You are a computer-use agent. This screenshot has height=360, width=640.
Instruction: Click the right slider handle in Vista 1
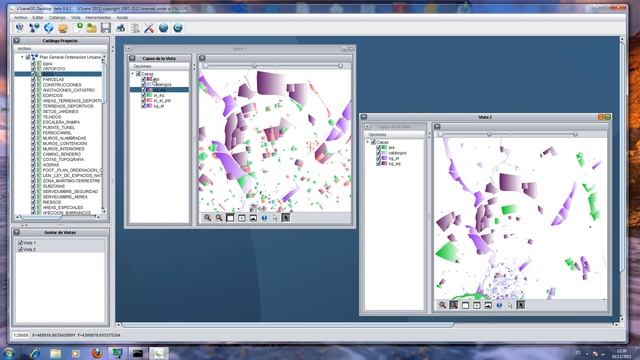pos(340,66)
